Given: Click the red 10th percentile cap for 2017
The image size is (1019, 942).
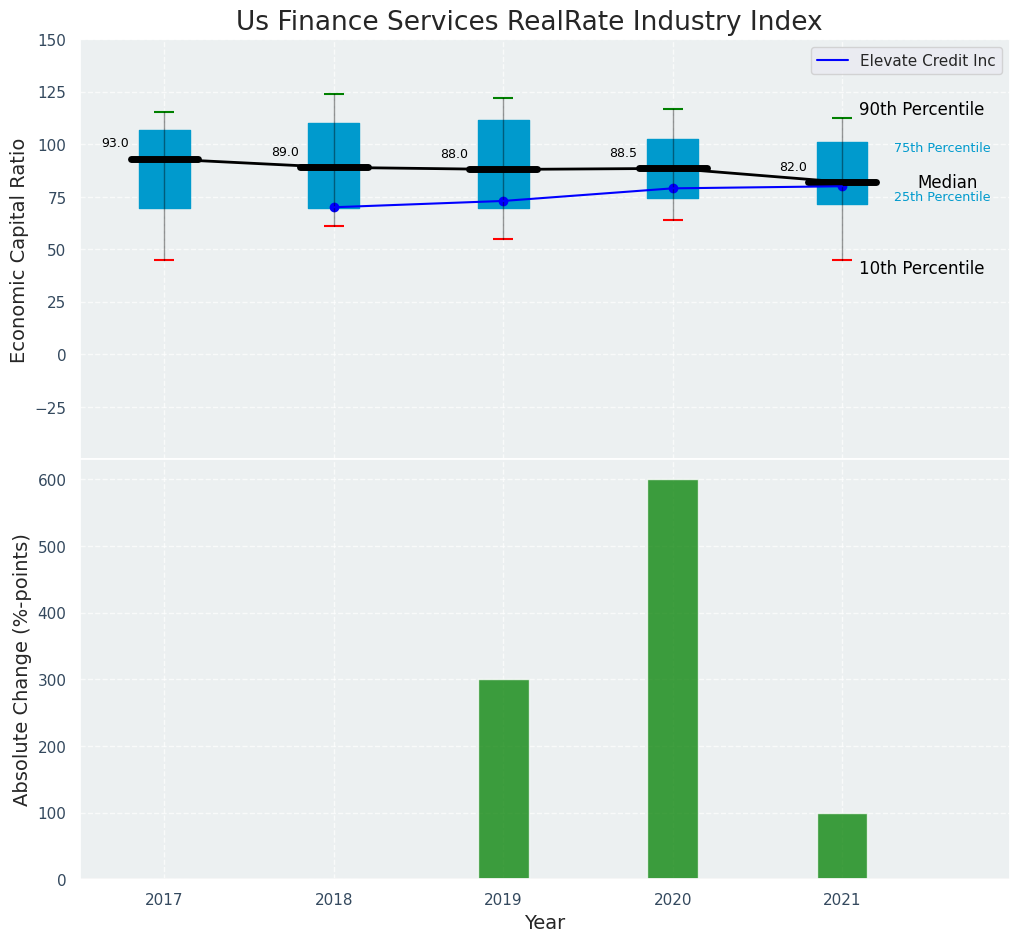Looking at the screenshot, I should pos(164,260).
